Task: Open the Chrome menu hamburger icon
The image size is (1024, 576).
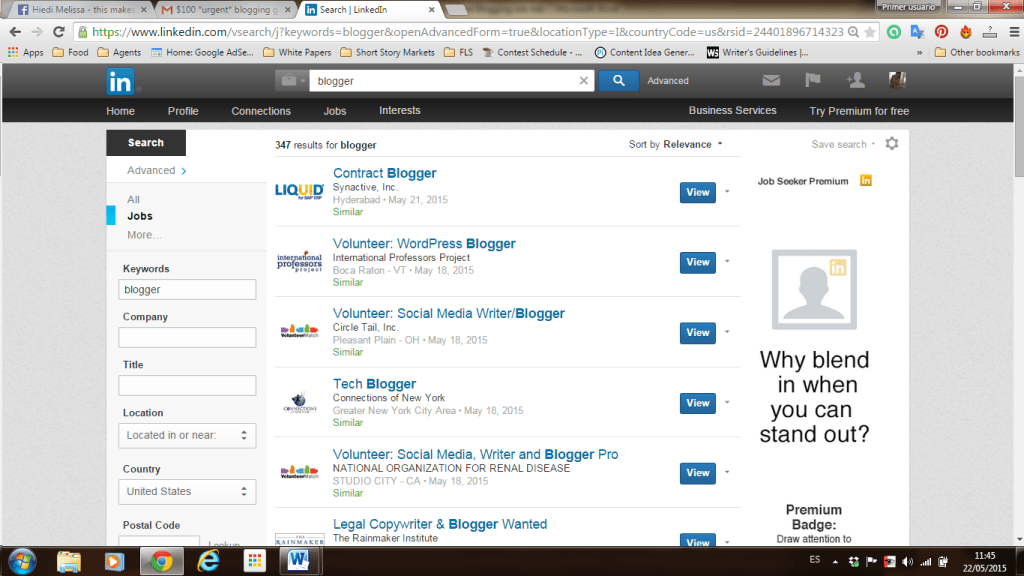Action: pos(1014,32)
